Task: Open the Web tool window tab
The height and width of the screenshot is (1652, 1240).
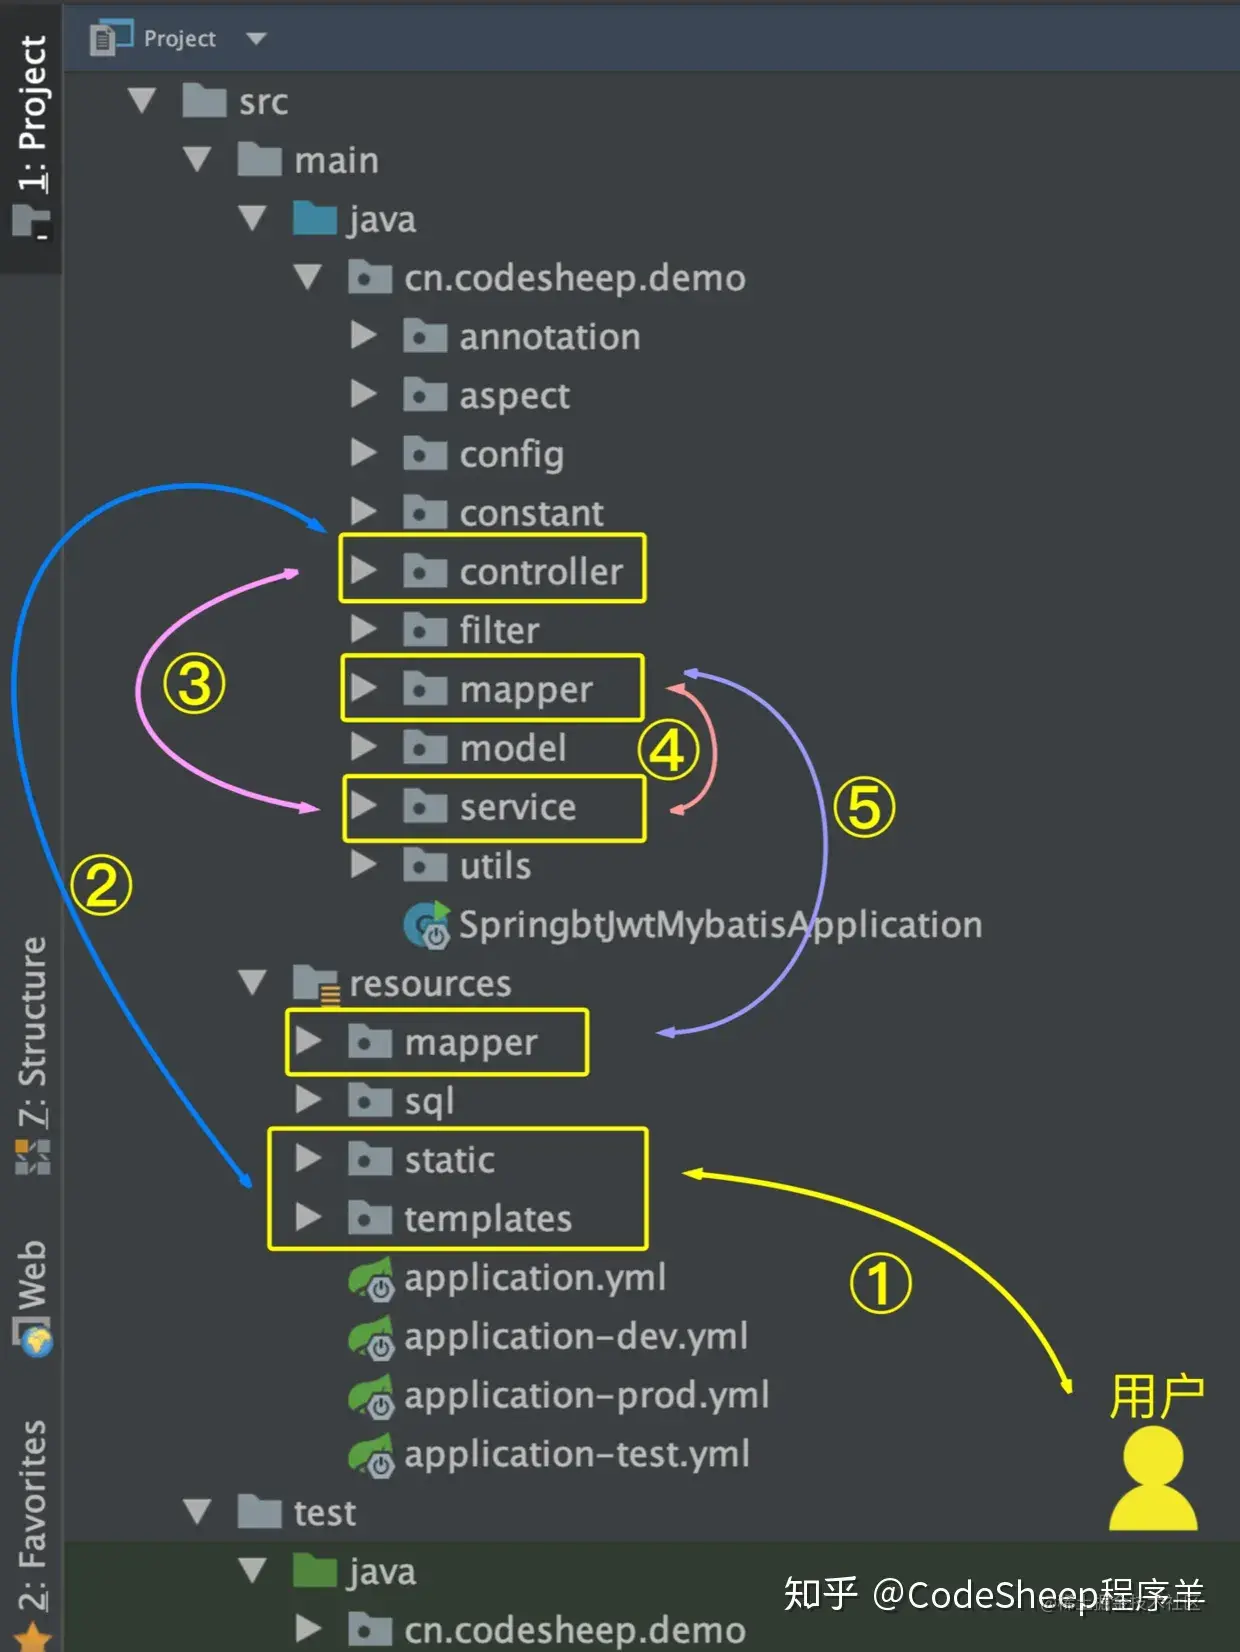Action: (33, 1297)
